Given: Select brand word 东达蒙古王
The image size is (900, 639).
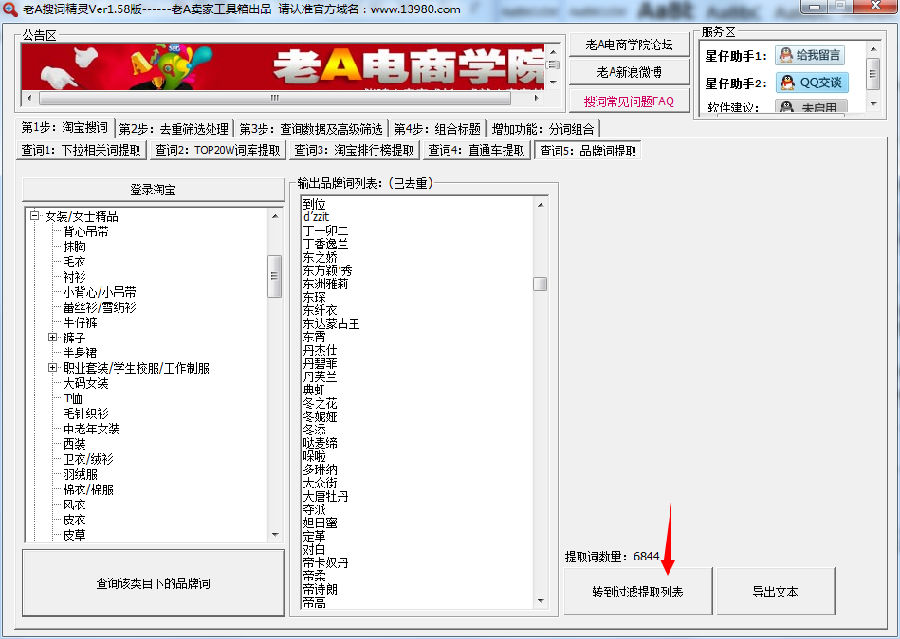Looking at the screenshot, I should [x=331, y=324].
